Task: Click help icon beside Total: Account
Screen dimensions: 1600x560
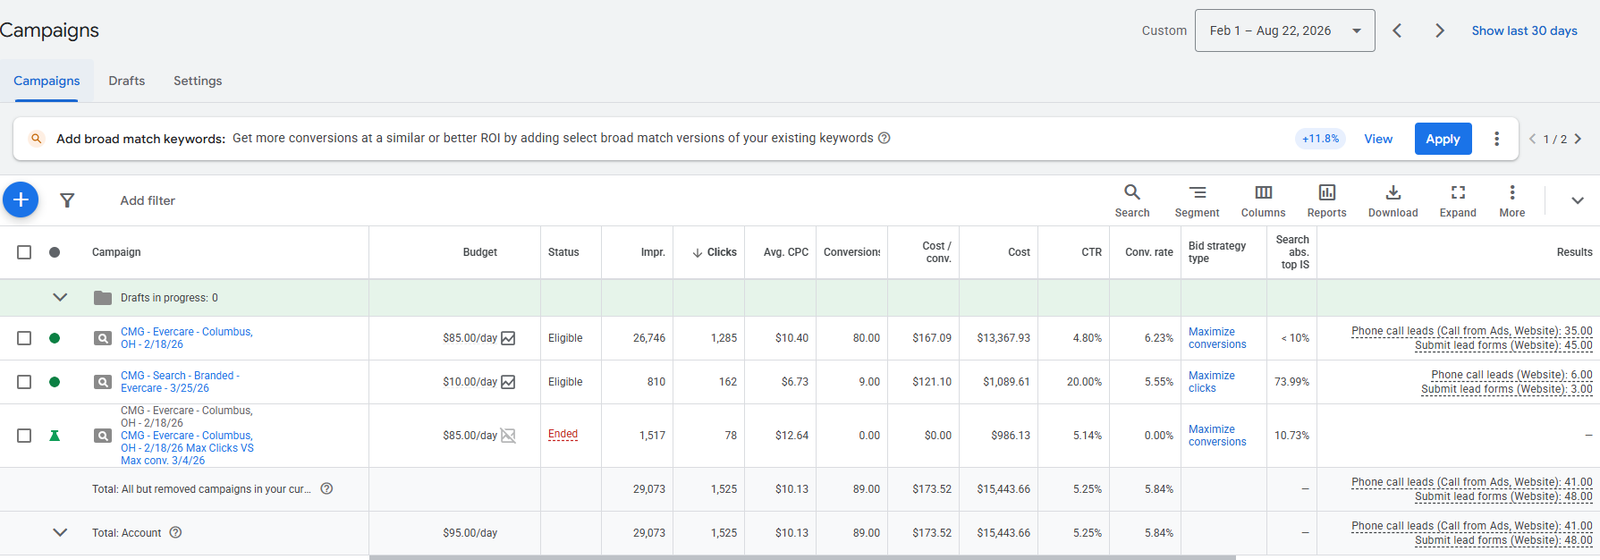Action: click(x=176, y=533)
